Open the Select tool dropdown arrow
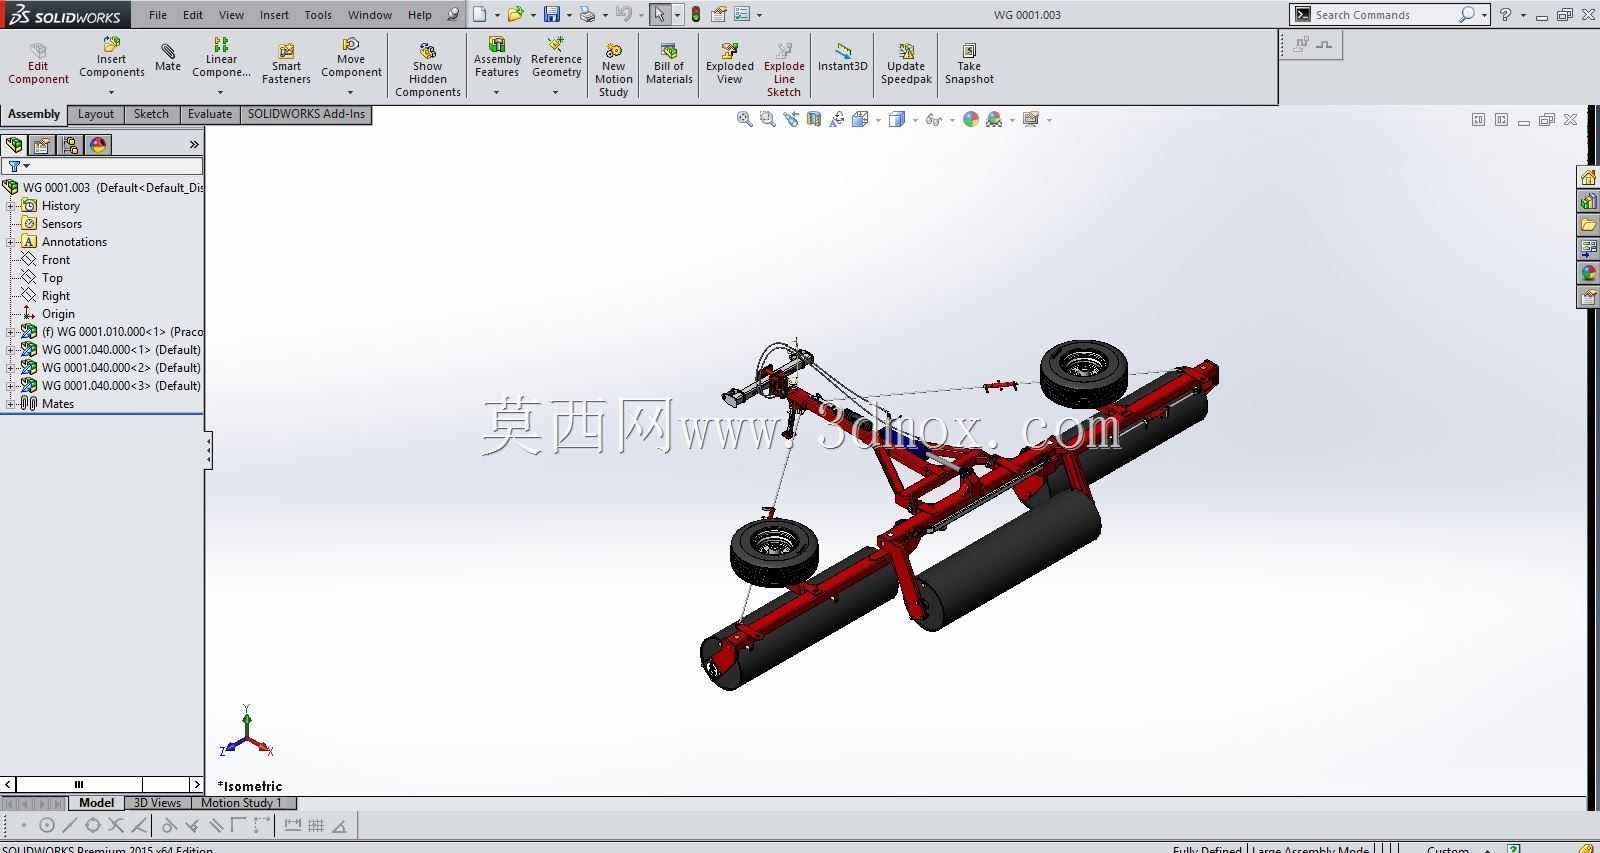 677,15
